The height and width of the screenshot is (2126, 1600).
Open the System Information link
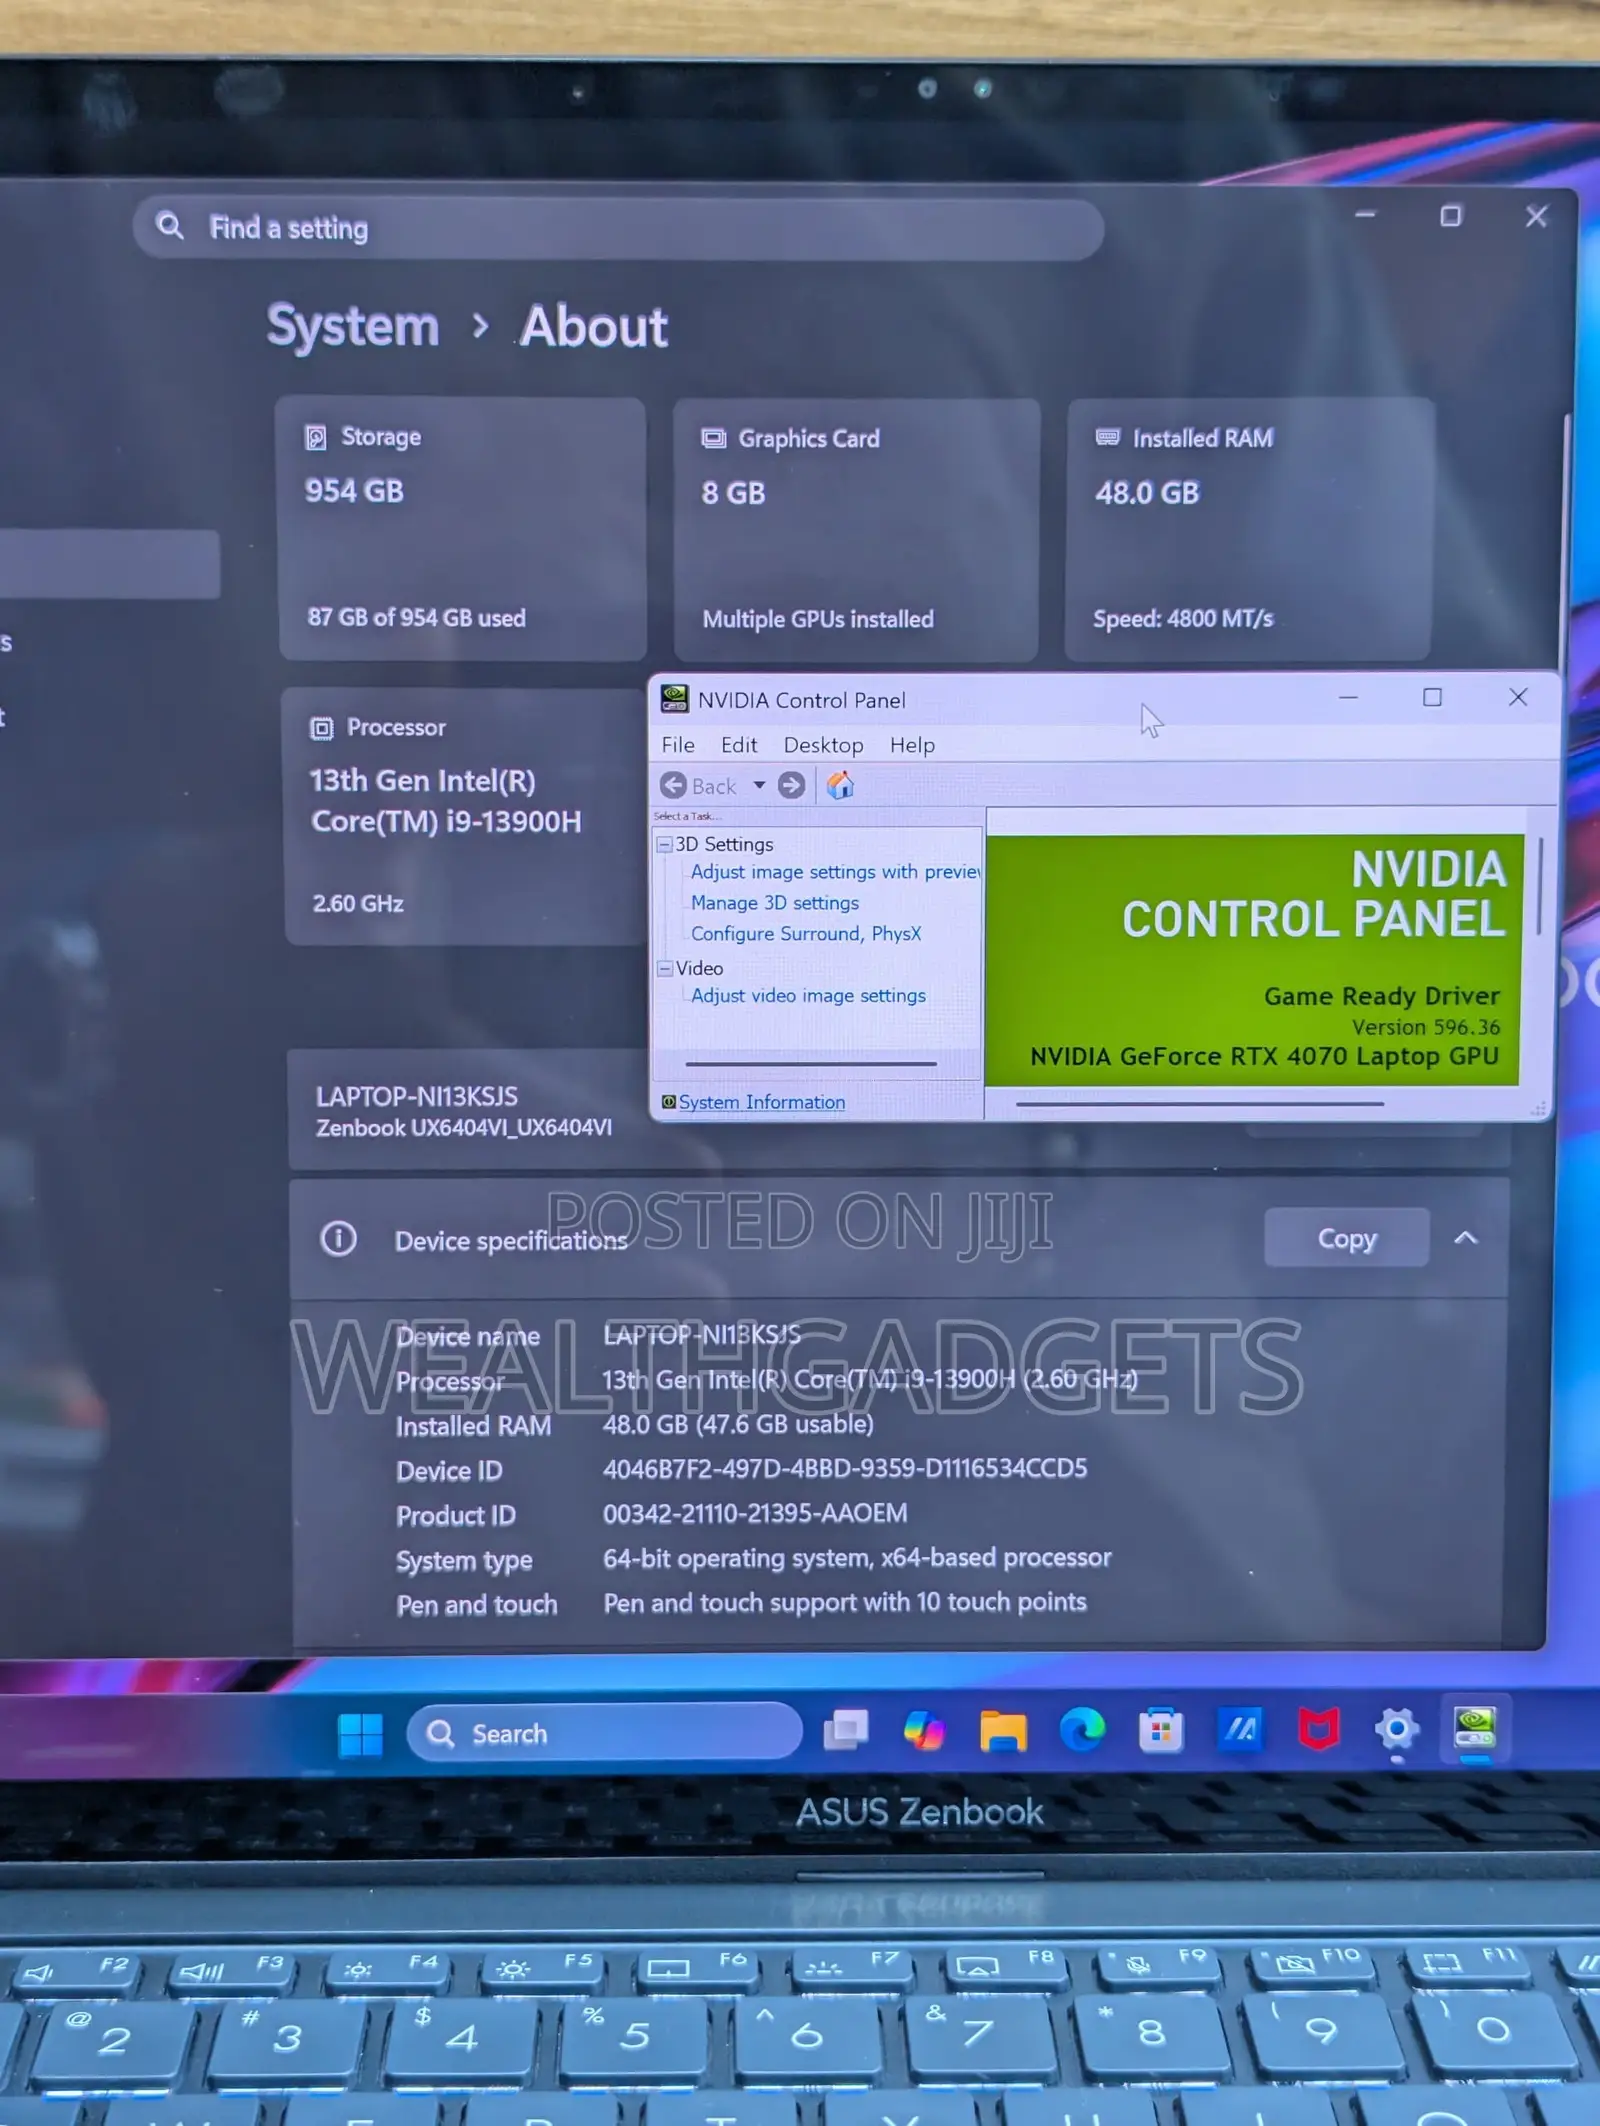[761, 1102]
